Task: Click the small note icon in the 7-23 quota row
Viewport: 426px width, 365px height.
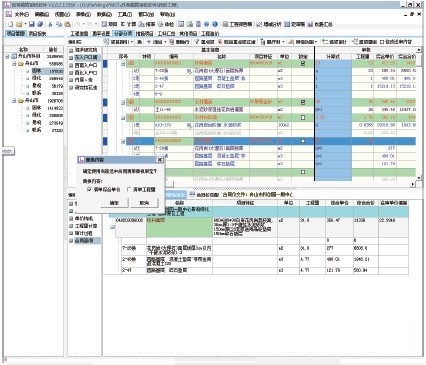Action: pos(189,71)
